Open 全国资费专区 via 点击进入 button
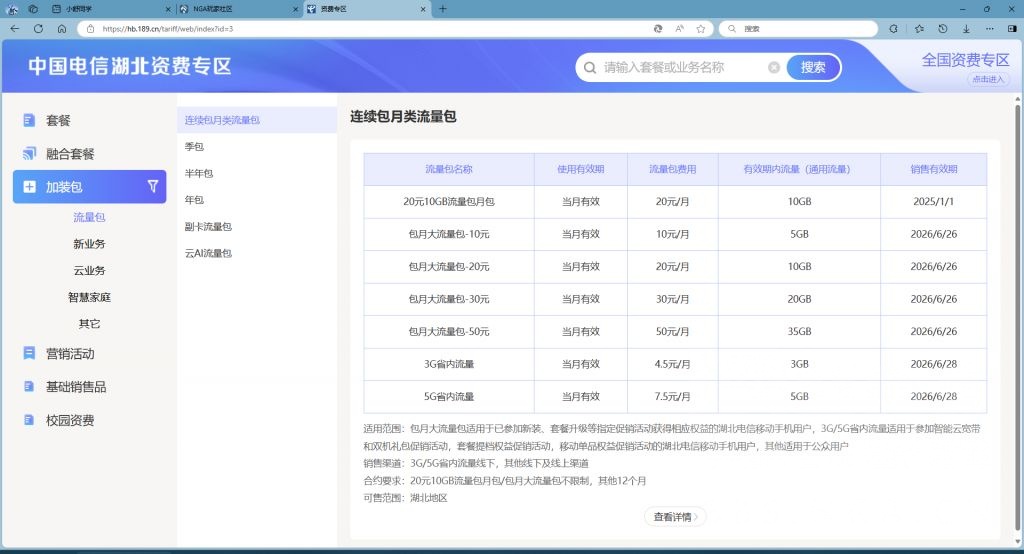This screenshot has width=1024, height=554. (x=987, y=79)
